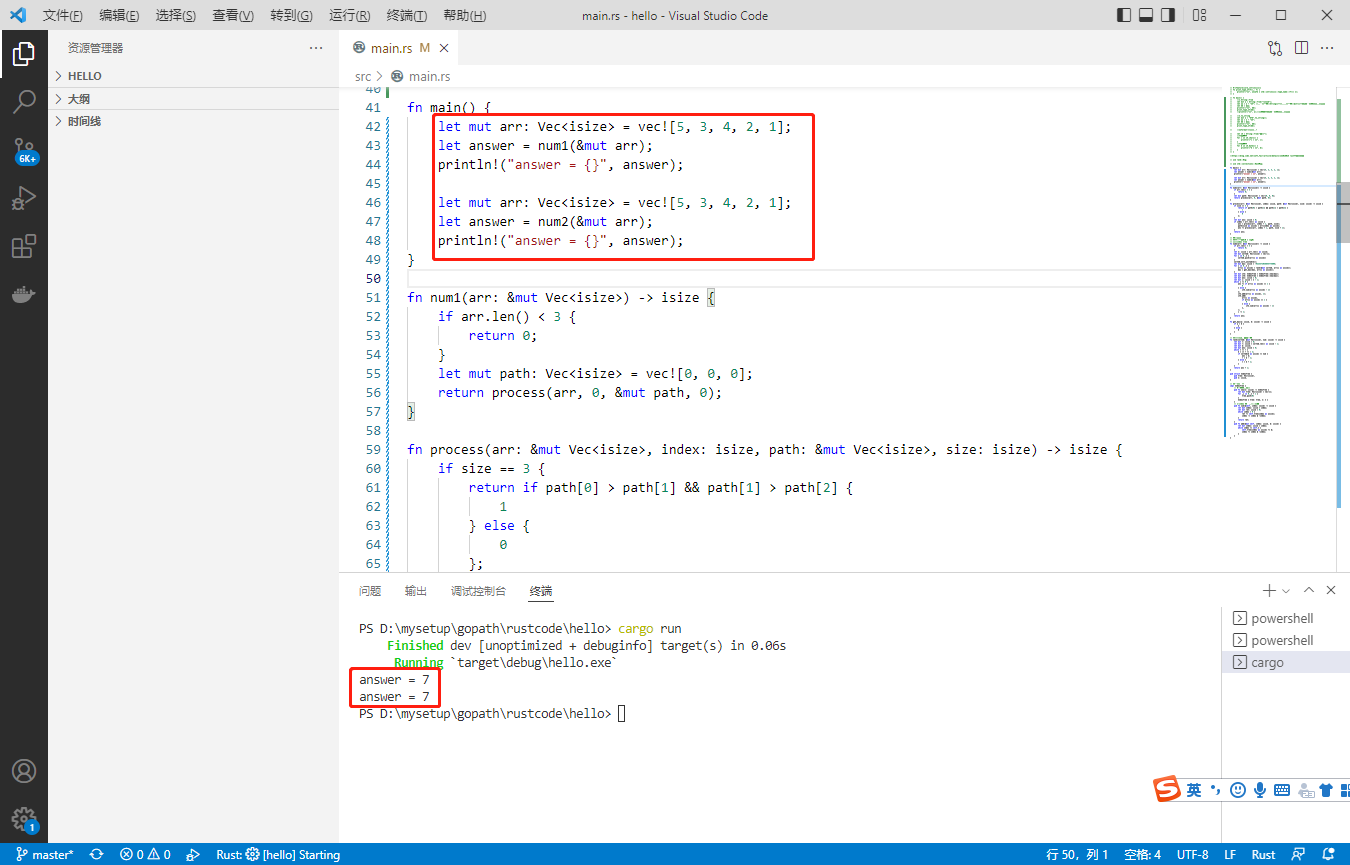Open editor more actions ellipsis
Screen dimensions: 1350x865
[x=1327, y=48]
